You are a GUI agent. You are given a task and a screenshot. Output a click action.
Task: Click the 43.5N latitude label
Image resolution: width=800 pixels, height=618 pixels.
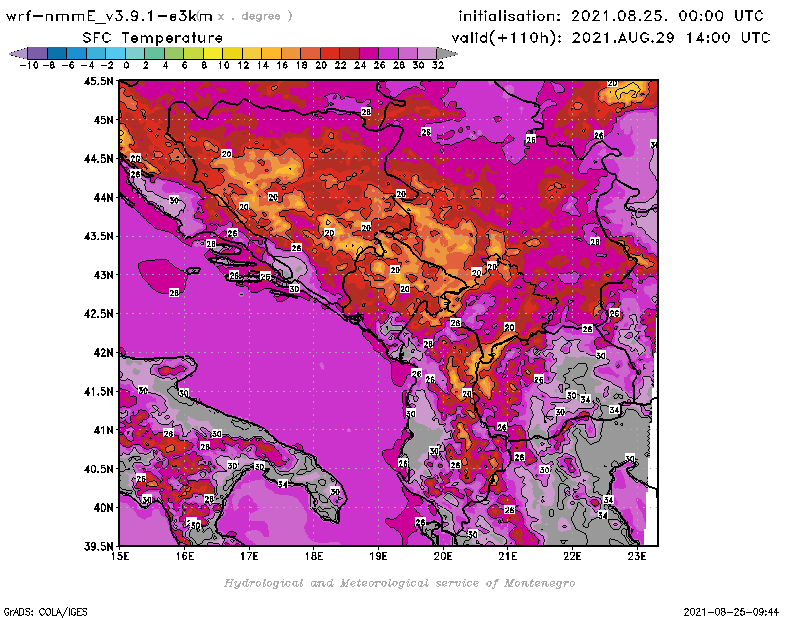coord(98,236)
